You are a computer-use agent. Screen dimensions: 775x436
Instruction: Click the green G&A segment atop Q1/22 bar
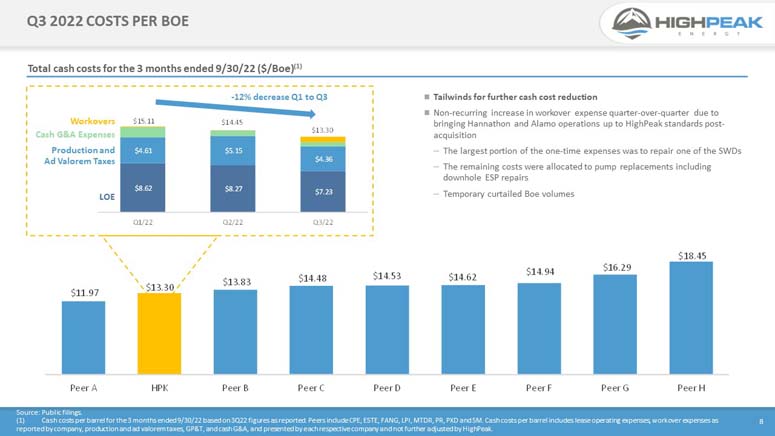click(x=143, y=132)
